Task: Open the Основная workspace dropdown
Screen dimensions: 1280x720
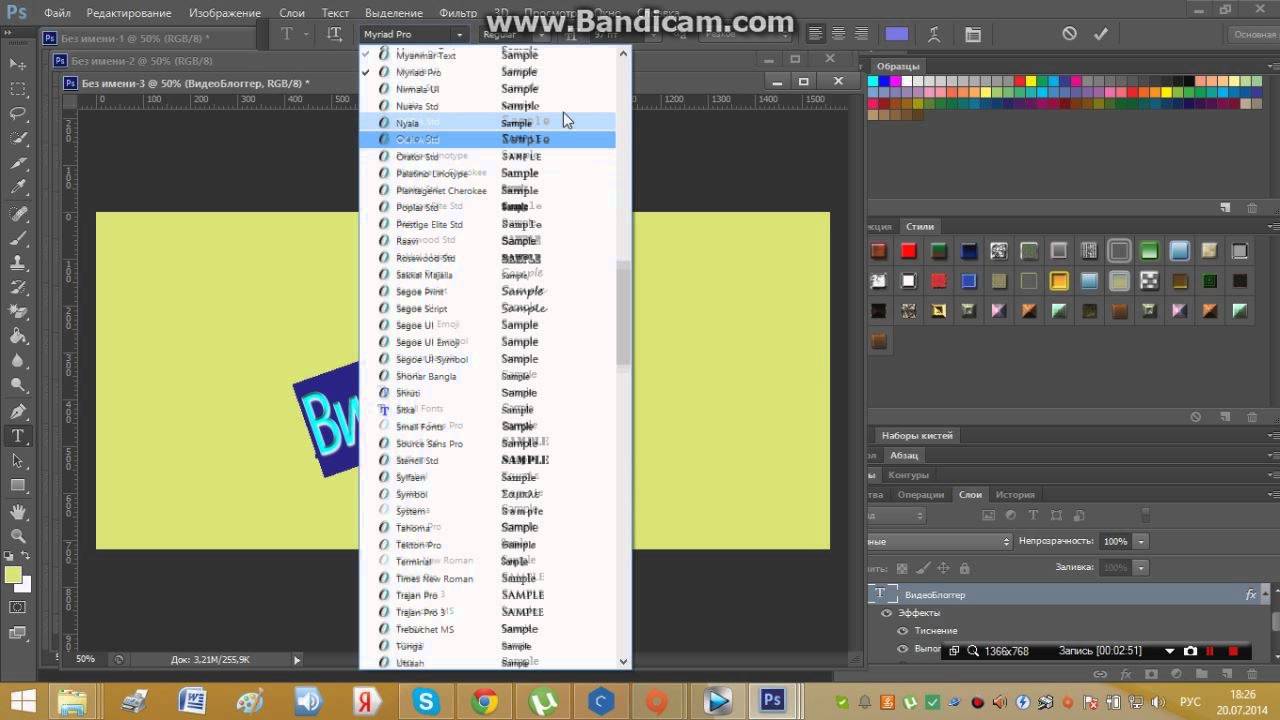Action: (1254, 34)
